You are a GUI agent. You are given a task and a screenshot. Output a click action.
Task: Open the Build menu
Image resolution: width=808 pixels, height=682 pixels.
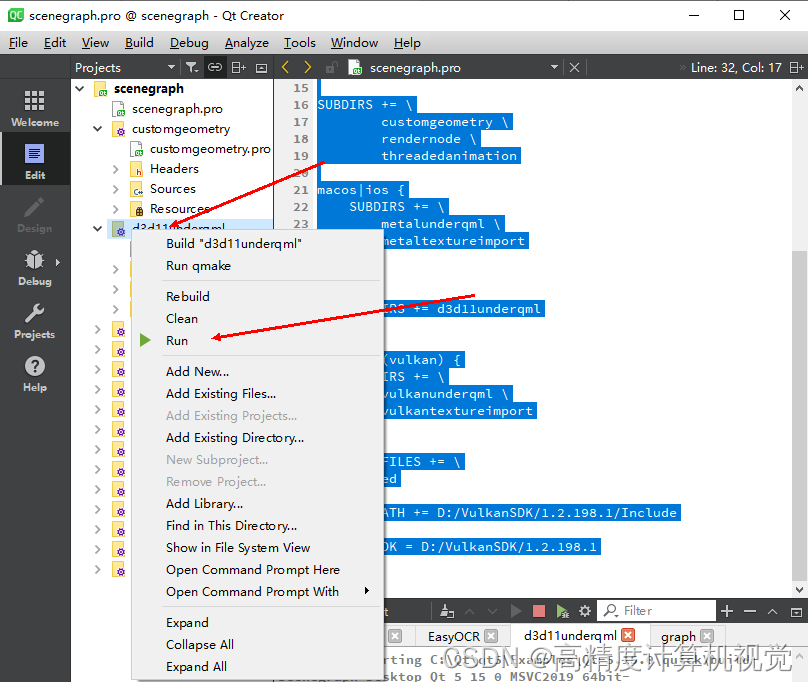(x=139, y=42)
